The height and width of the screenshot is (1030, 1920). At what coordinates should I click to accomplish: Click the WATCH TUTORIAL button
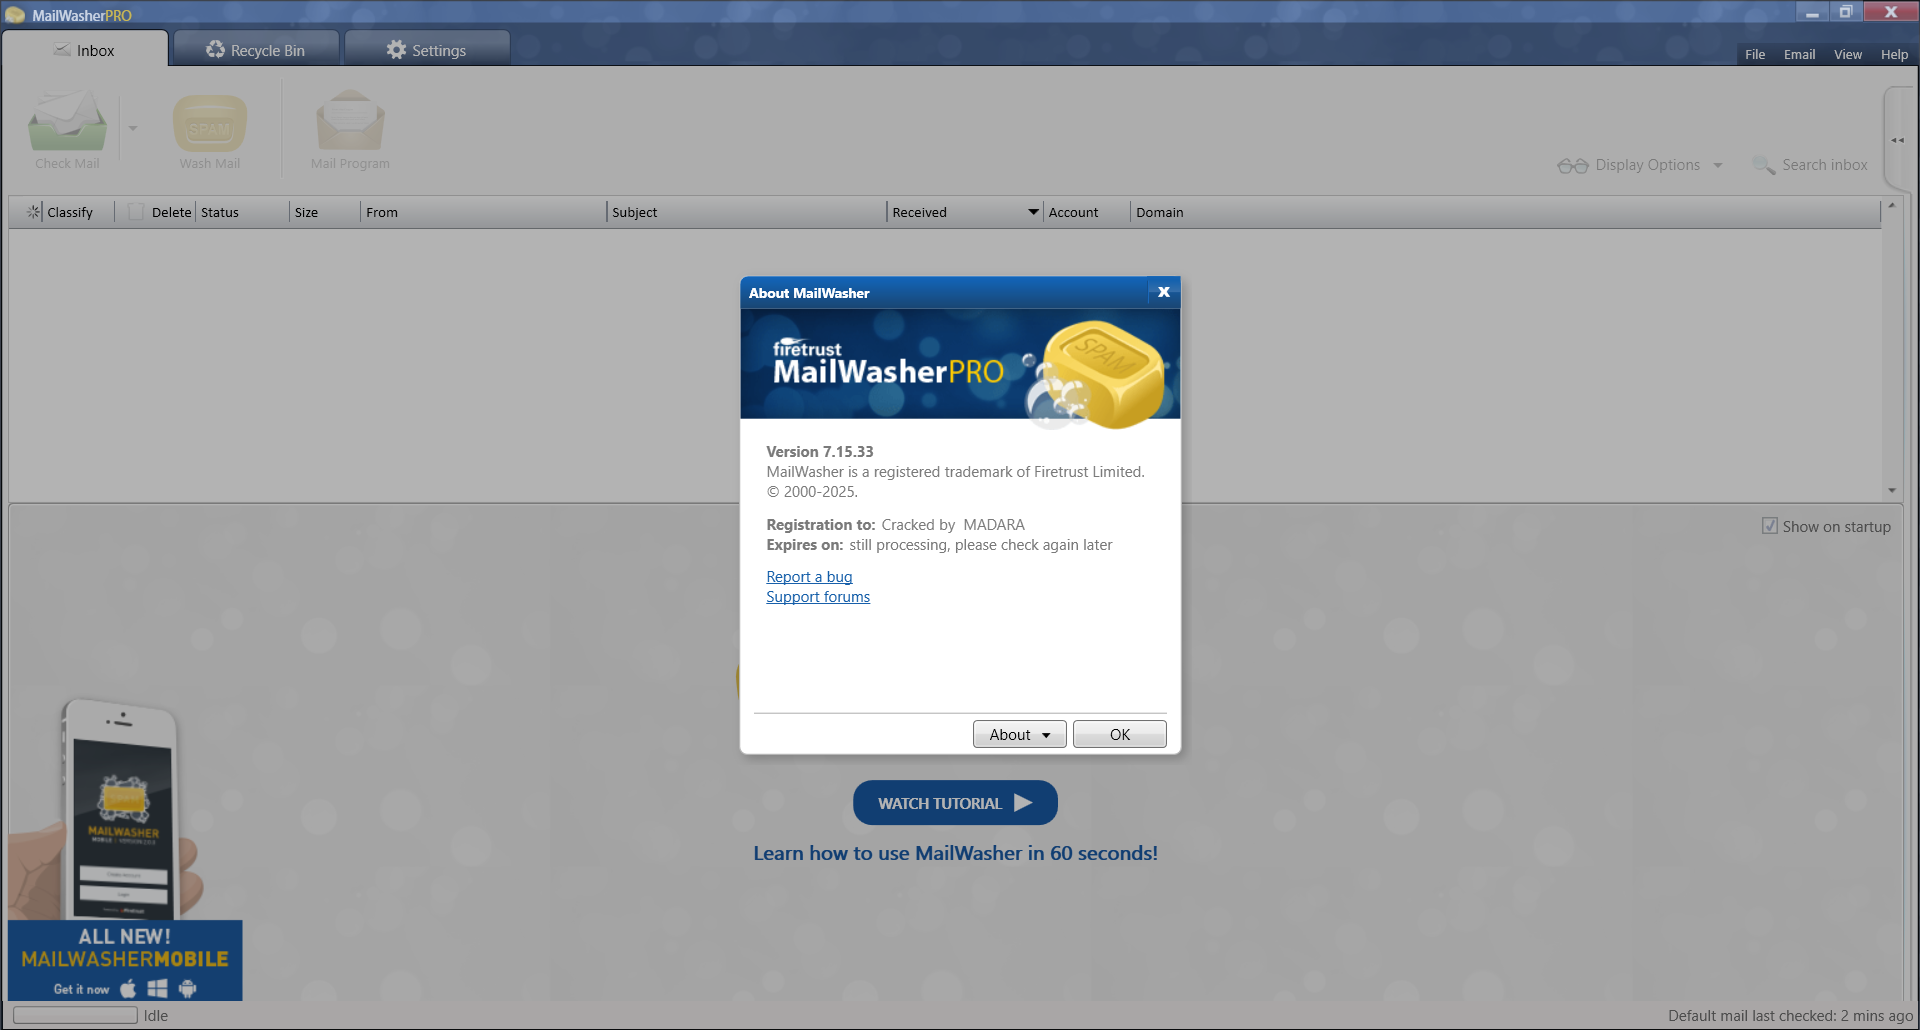[x=955, y=803]
